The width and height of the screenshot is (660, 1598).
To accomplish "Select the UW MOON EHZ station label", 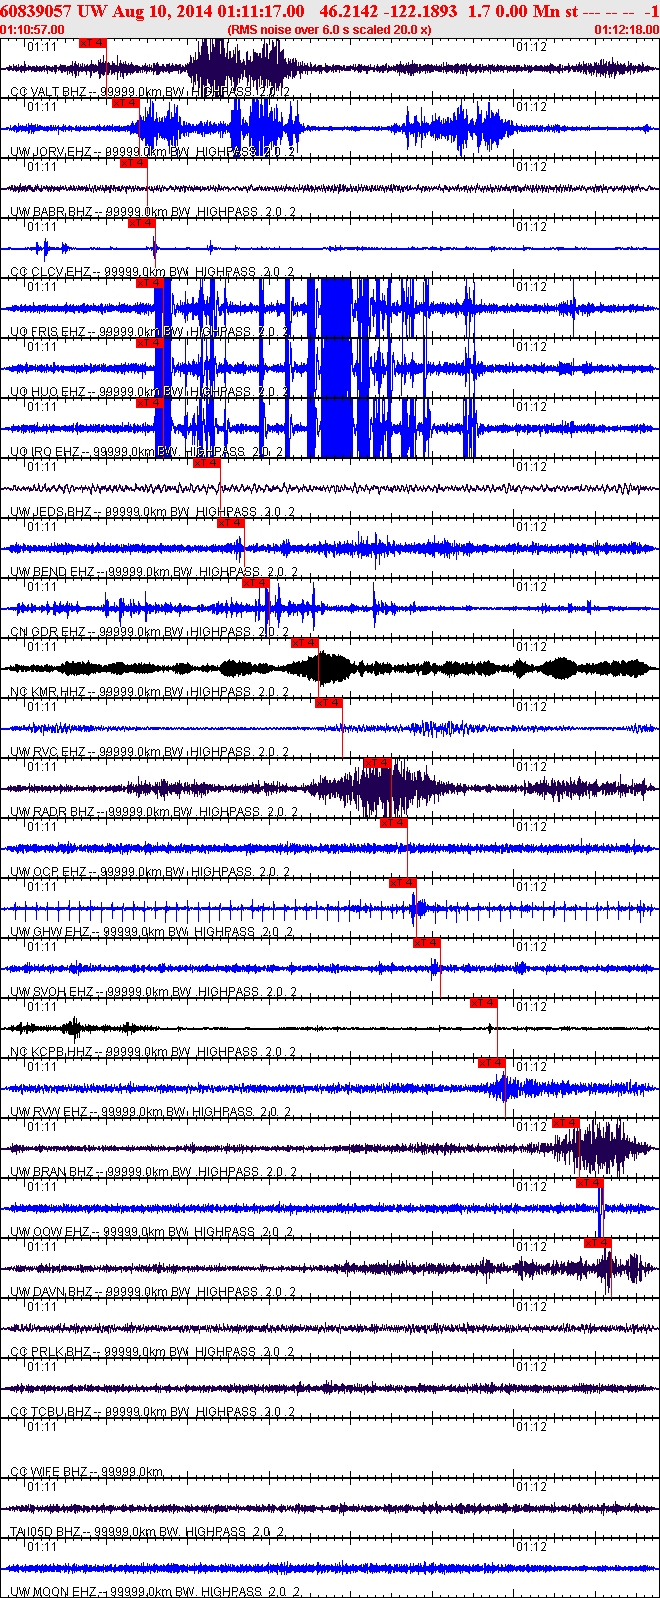I will tap(51, 1592).
